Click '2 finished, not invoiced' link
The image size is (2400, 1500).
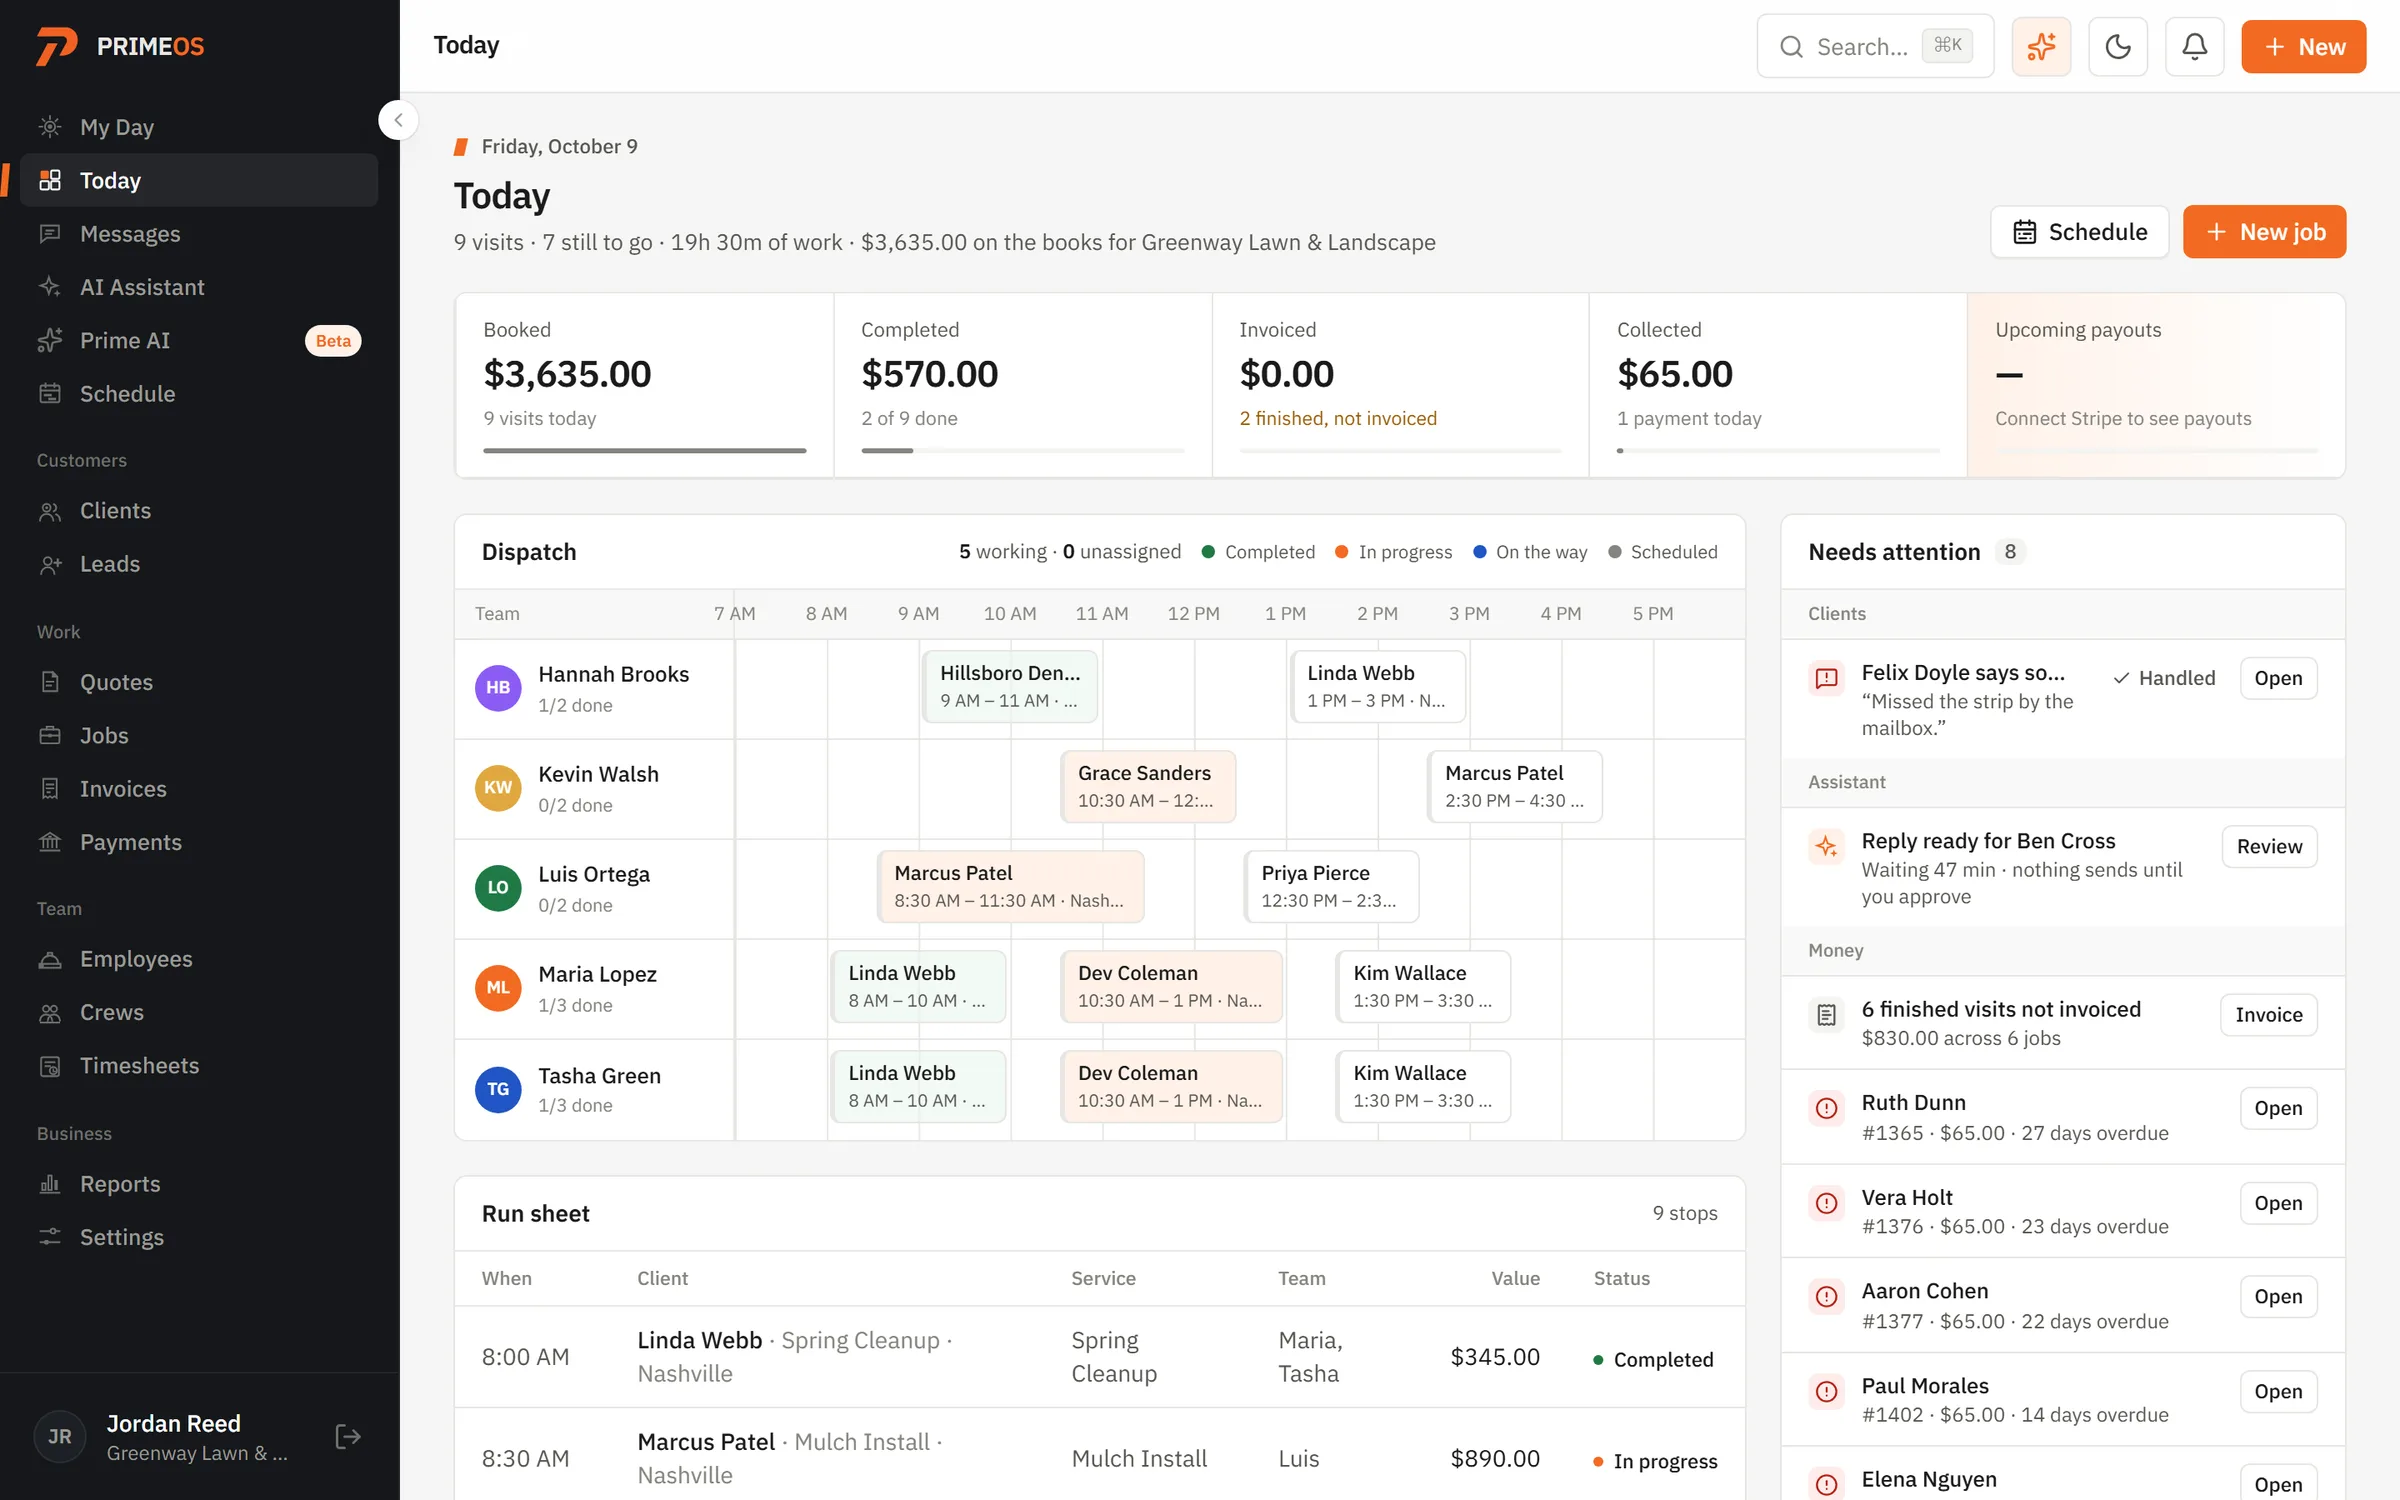[x=1338, y=418]
